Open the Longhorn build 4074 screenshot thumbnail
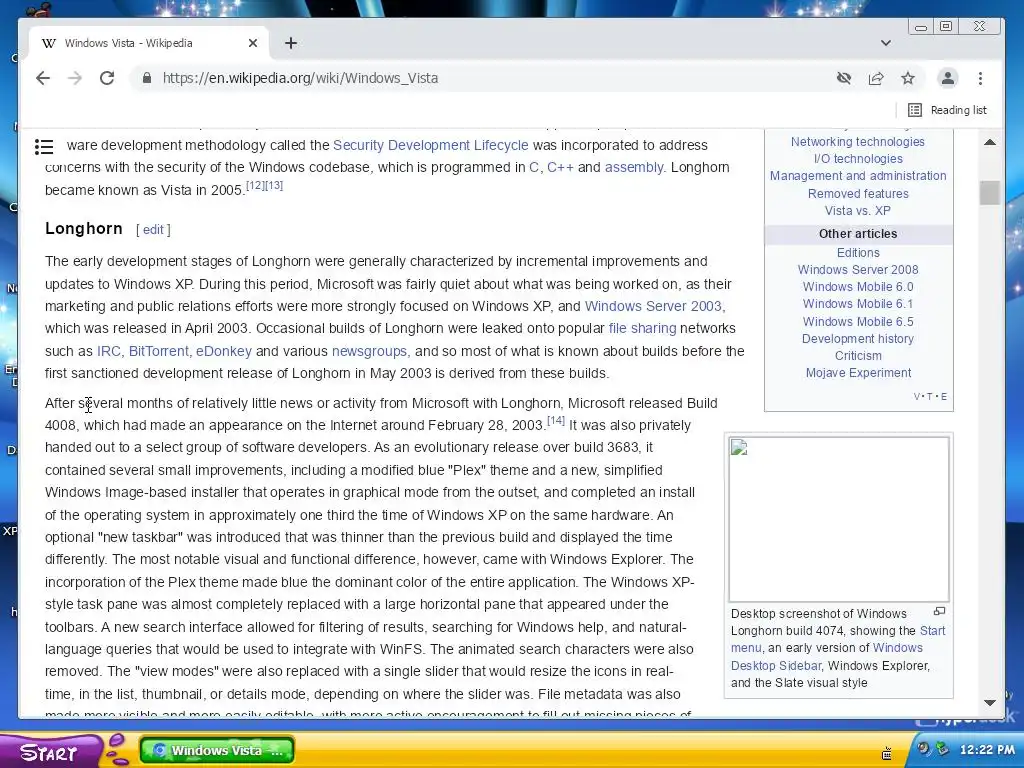Screen dimensions: 1024x768 click(839, 519)
